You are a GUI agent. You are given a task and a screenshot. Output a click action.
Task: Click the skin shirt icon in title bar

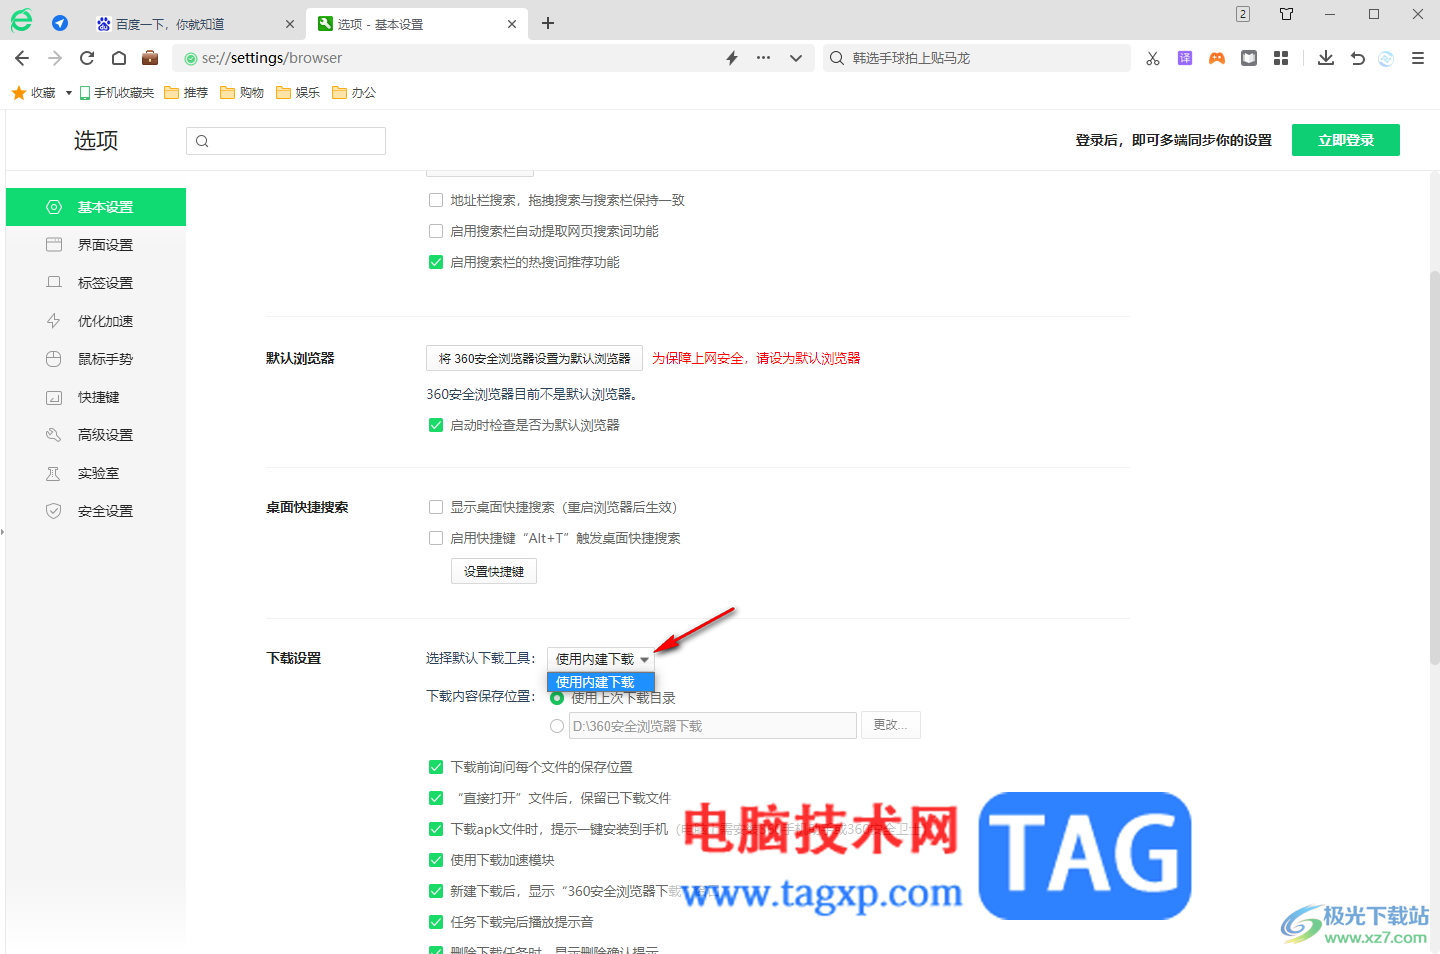tap(1287, 14)
